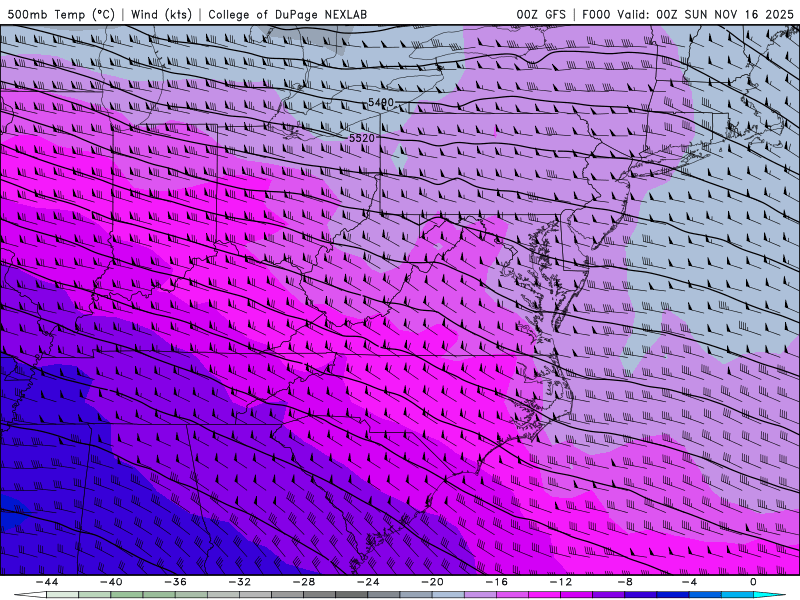The image size is (800, 600).
Task: Click the 'Wind (kts)' header label
Action: [x=161, y=14]
